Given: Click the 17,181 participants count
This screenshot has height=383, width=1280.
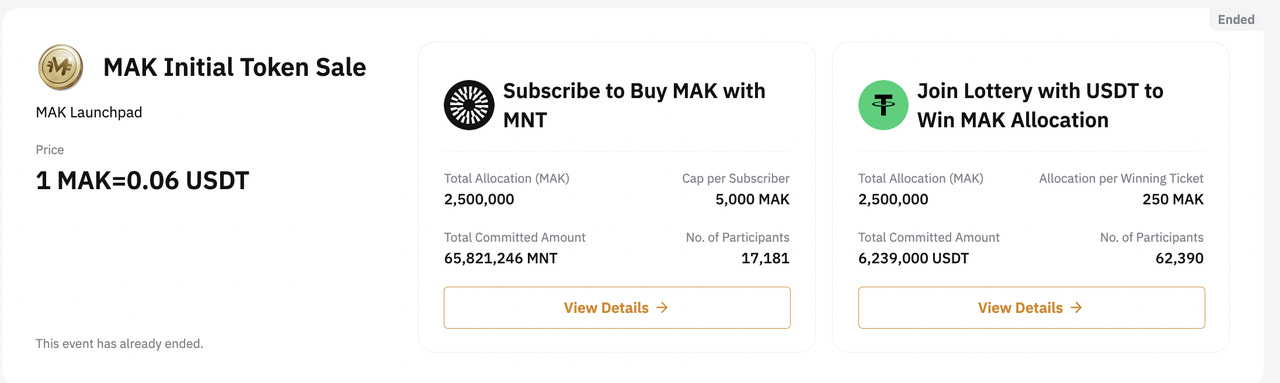Looking at the screenshot, I should click(x=767, y=258).
